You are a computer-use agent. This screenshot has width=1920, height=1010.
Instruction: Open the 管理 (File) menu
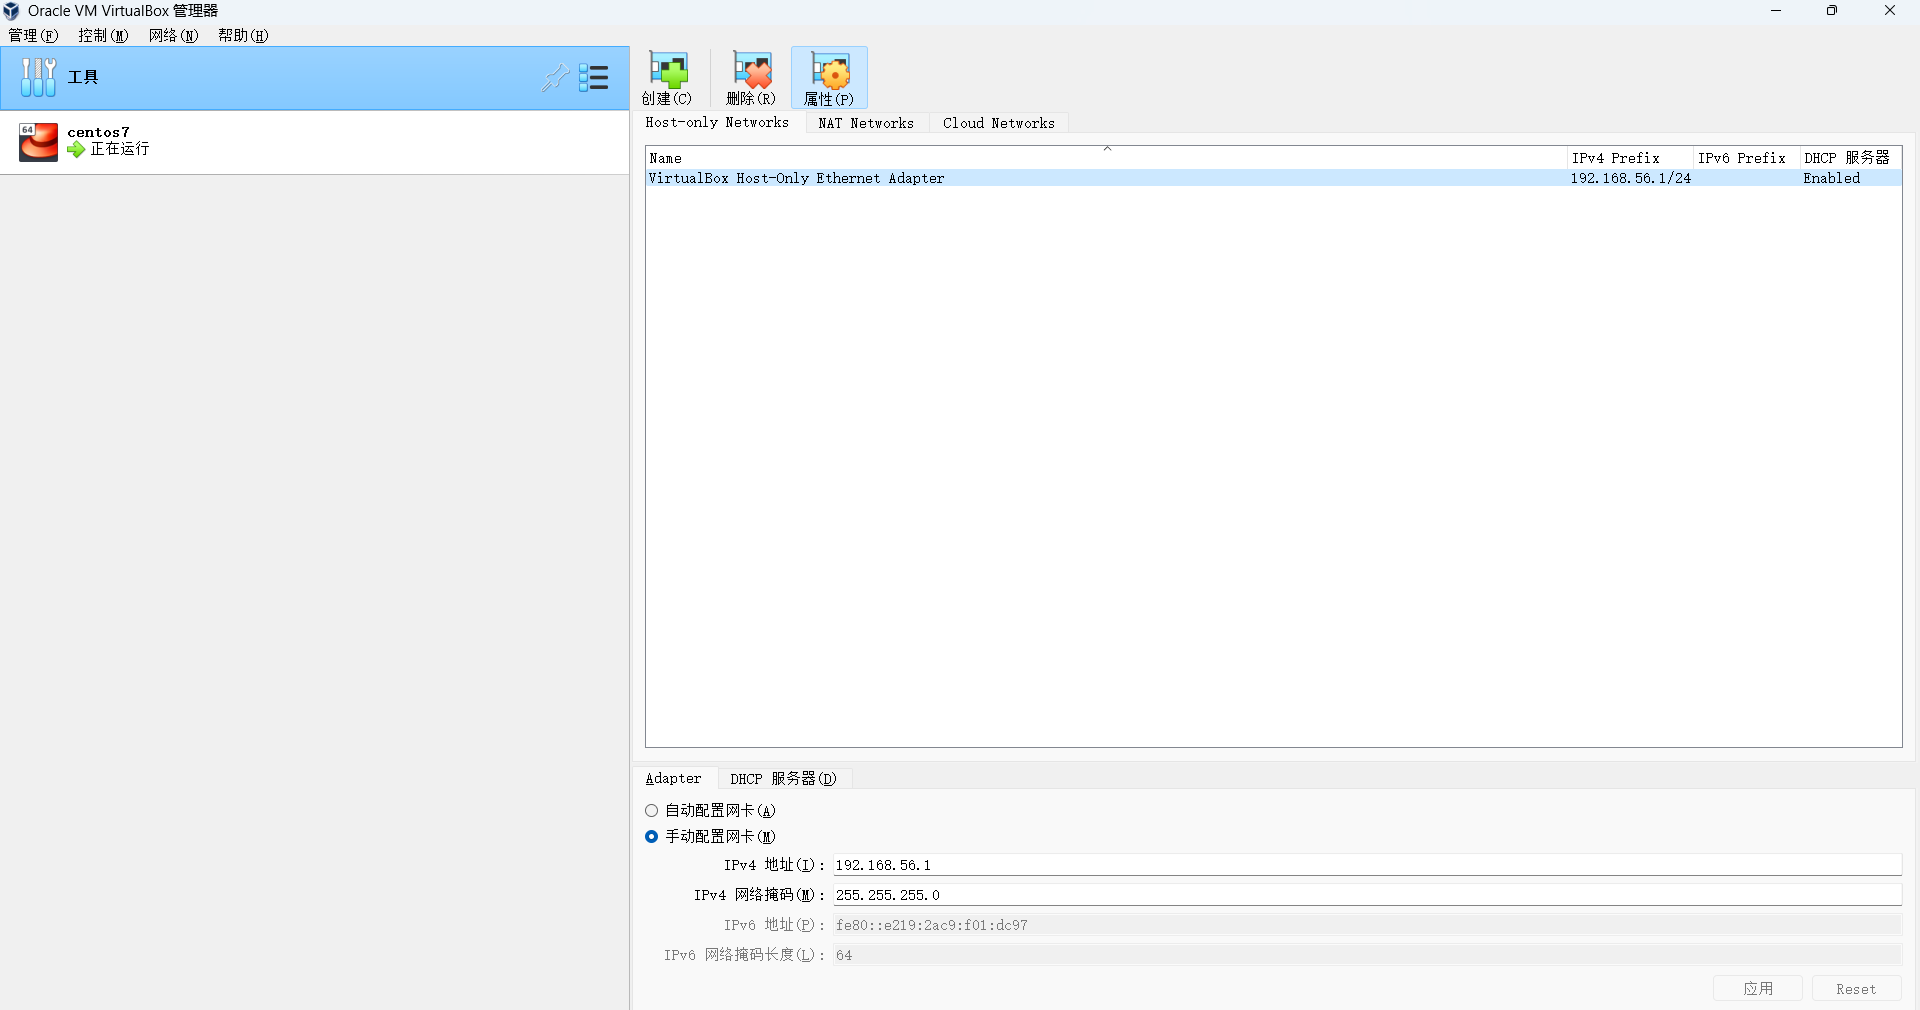pos(33,35)
